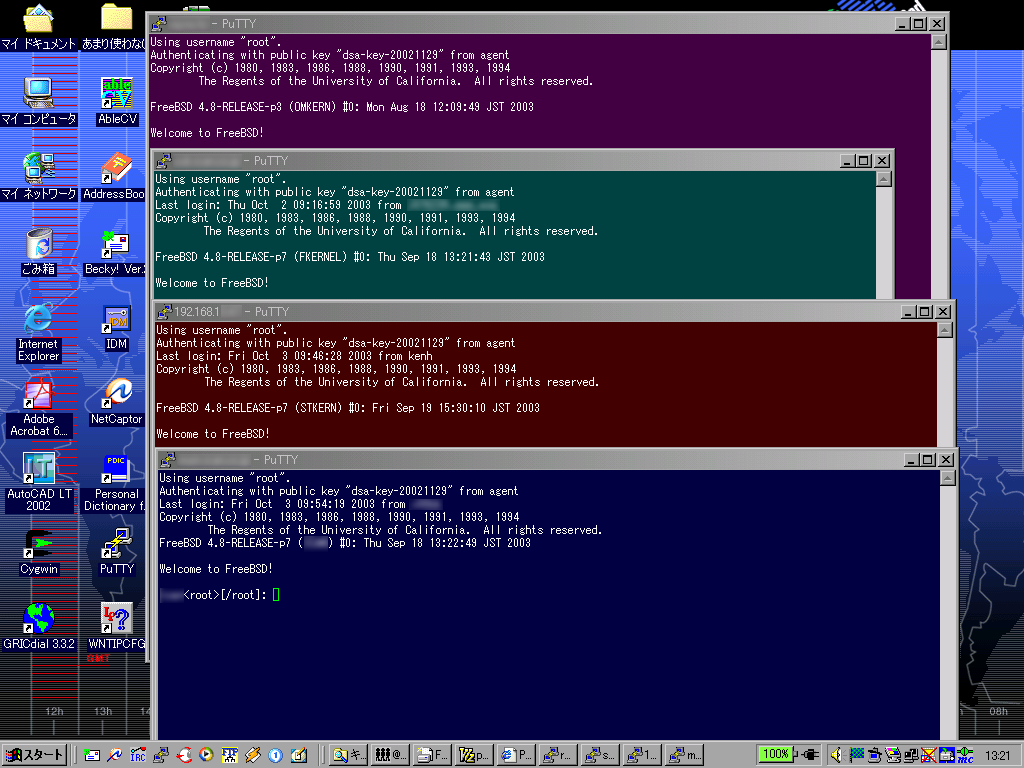This screenshot has height=768, width=1024.
Task: Select the マイ コンピュータ desktop icon
Action: (39, 93)
